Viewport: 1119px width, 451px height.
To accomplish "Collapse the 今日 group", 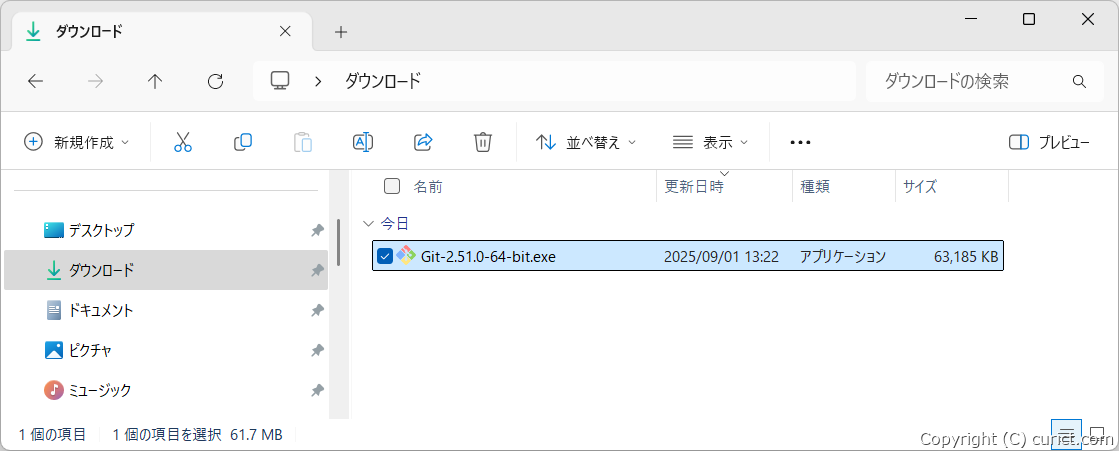I will pyautogui.click(x=369, y=223).
